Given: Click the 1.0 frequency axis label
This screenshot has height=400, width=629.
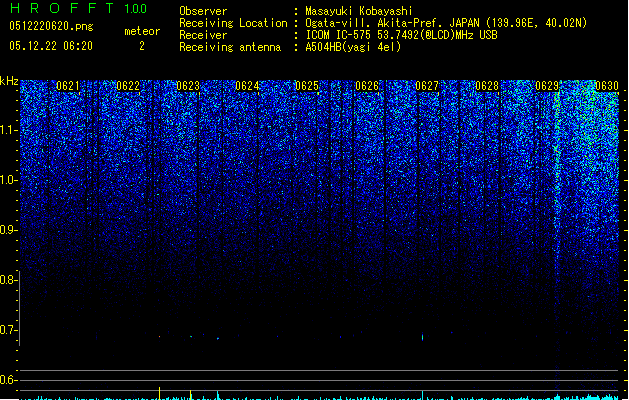Looking at the screenshot, I should [9, 180].
